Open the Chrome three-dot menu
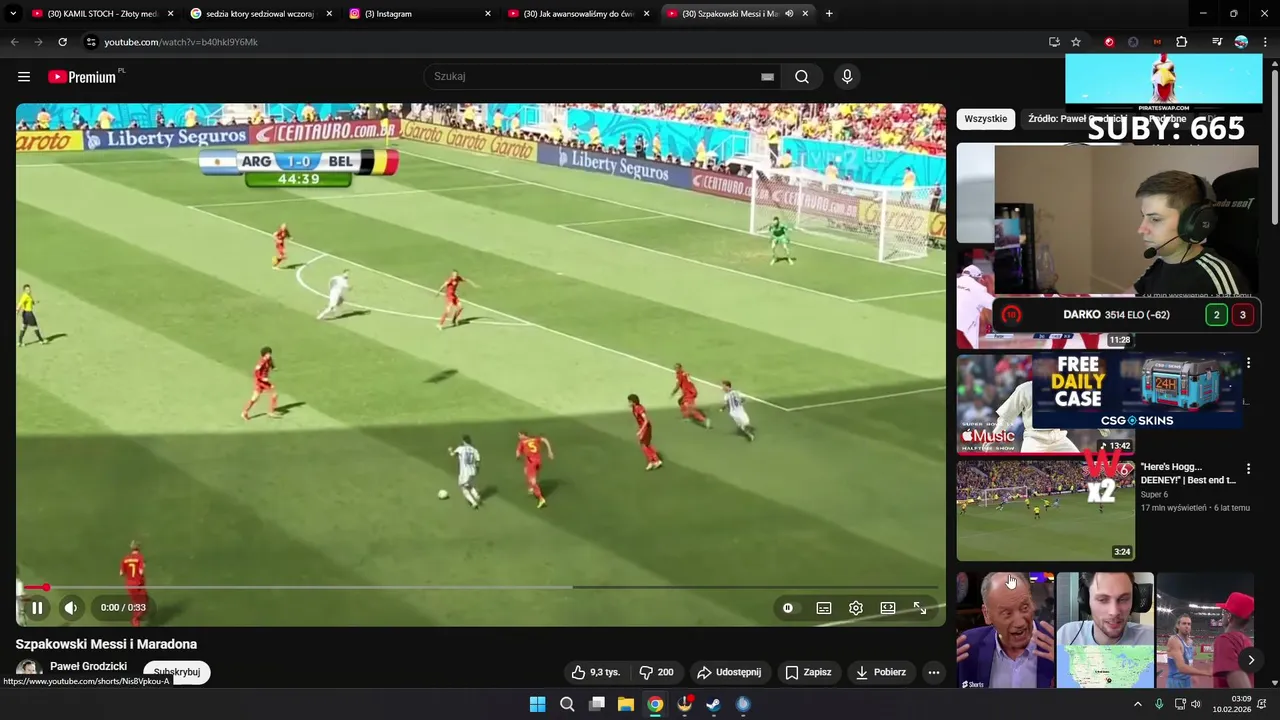Image resolution: width=1280 pixels, height=720 pixels. (x=1265, y=42)
